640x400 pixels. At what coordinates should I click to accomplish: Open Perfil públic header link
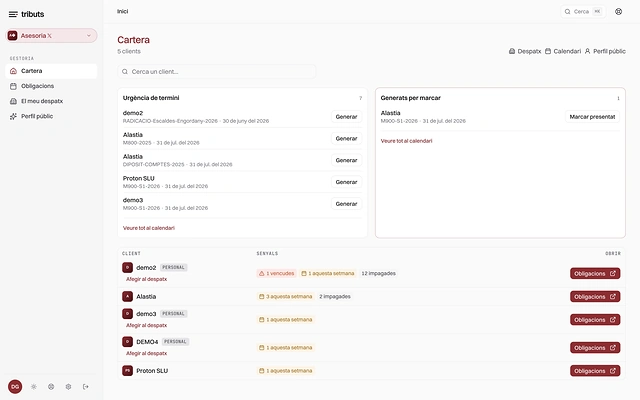[605, 51]
